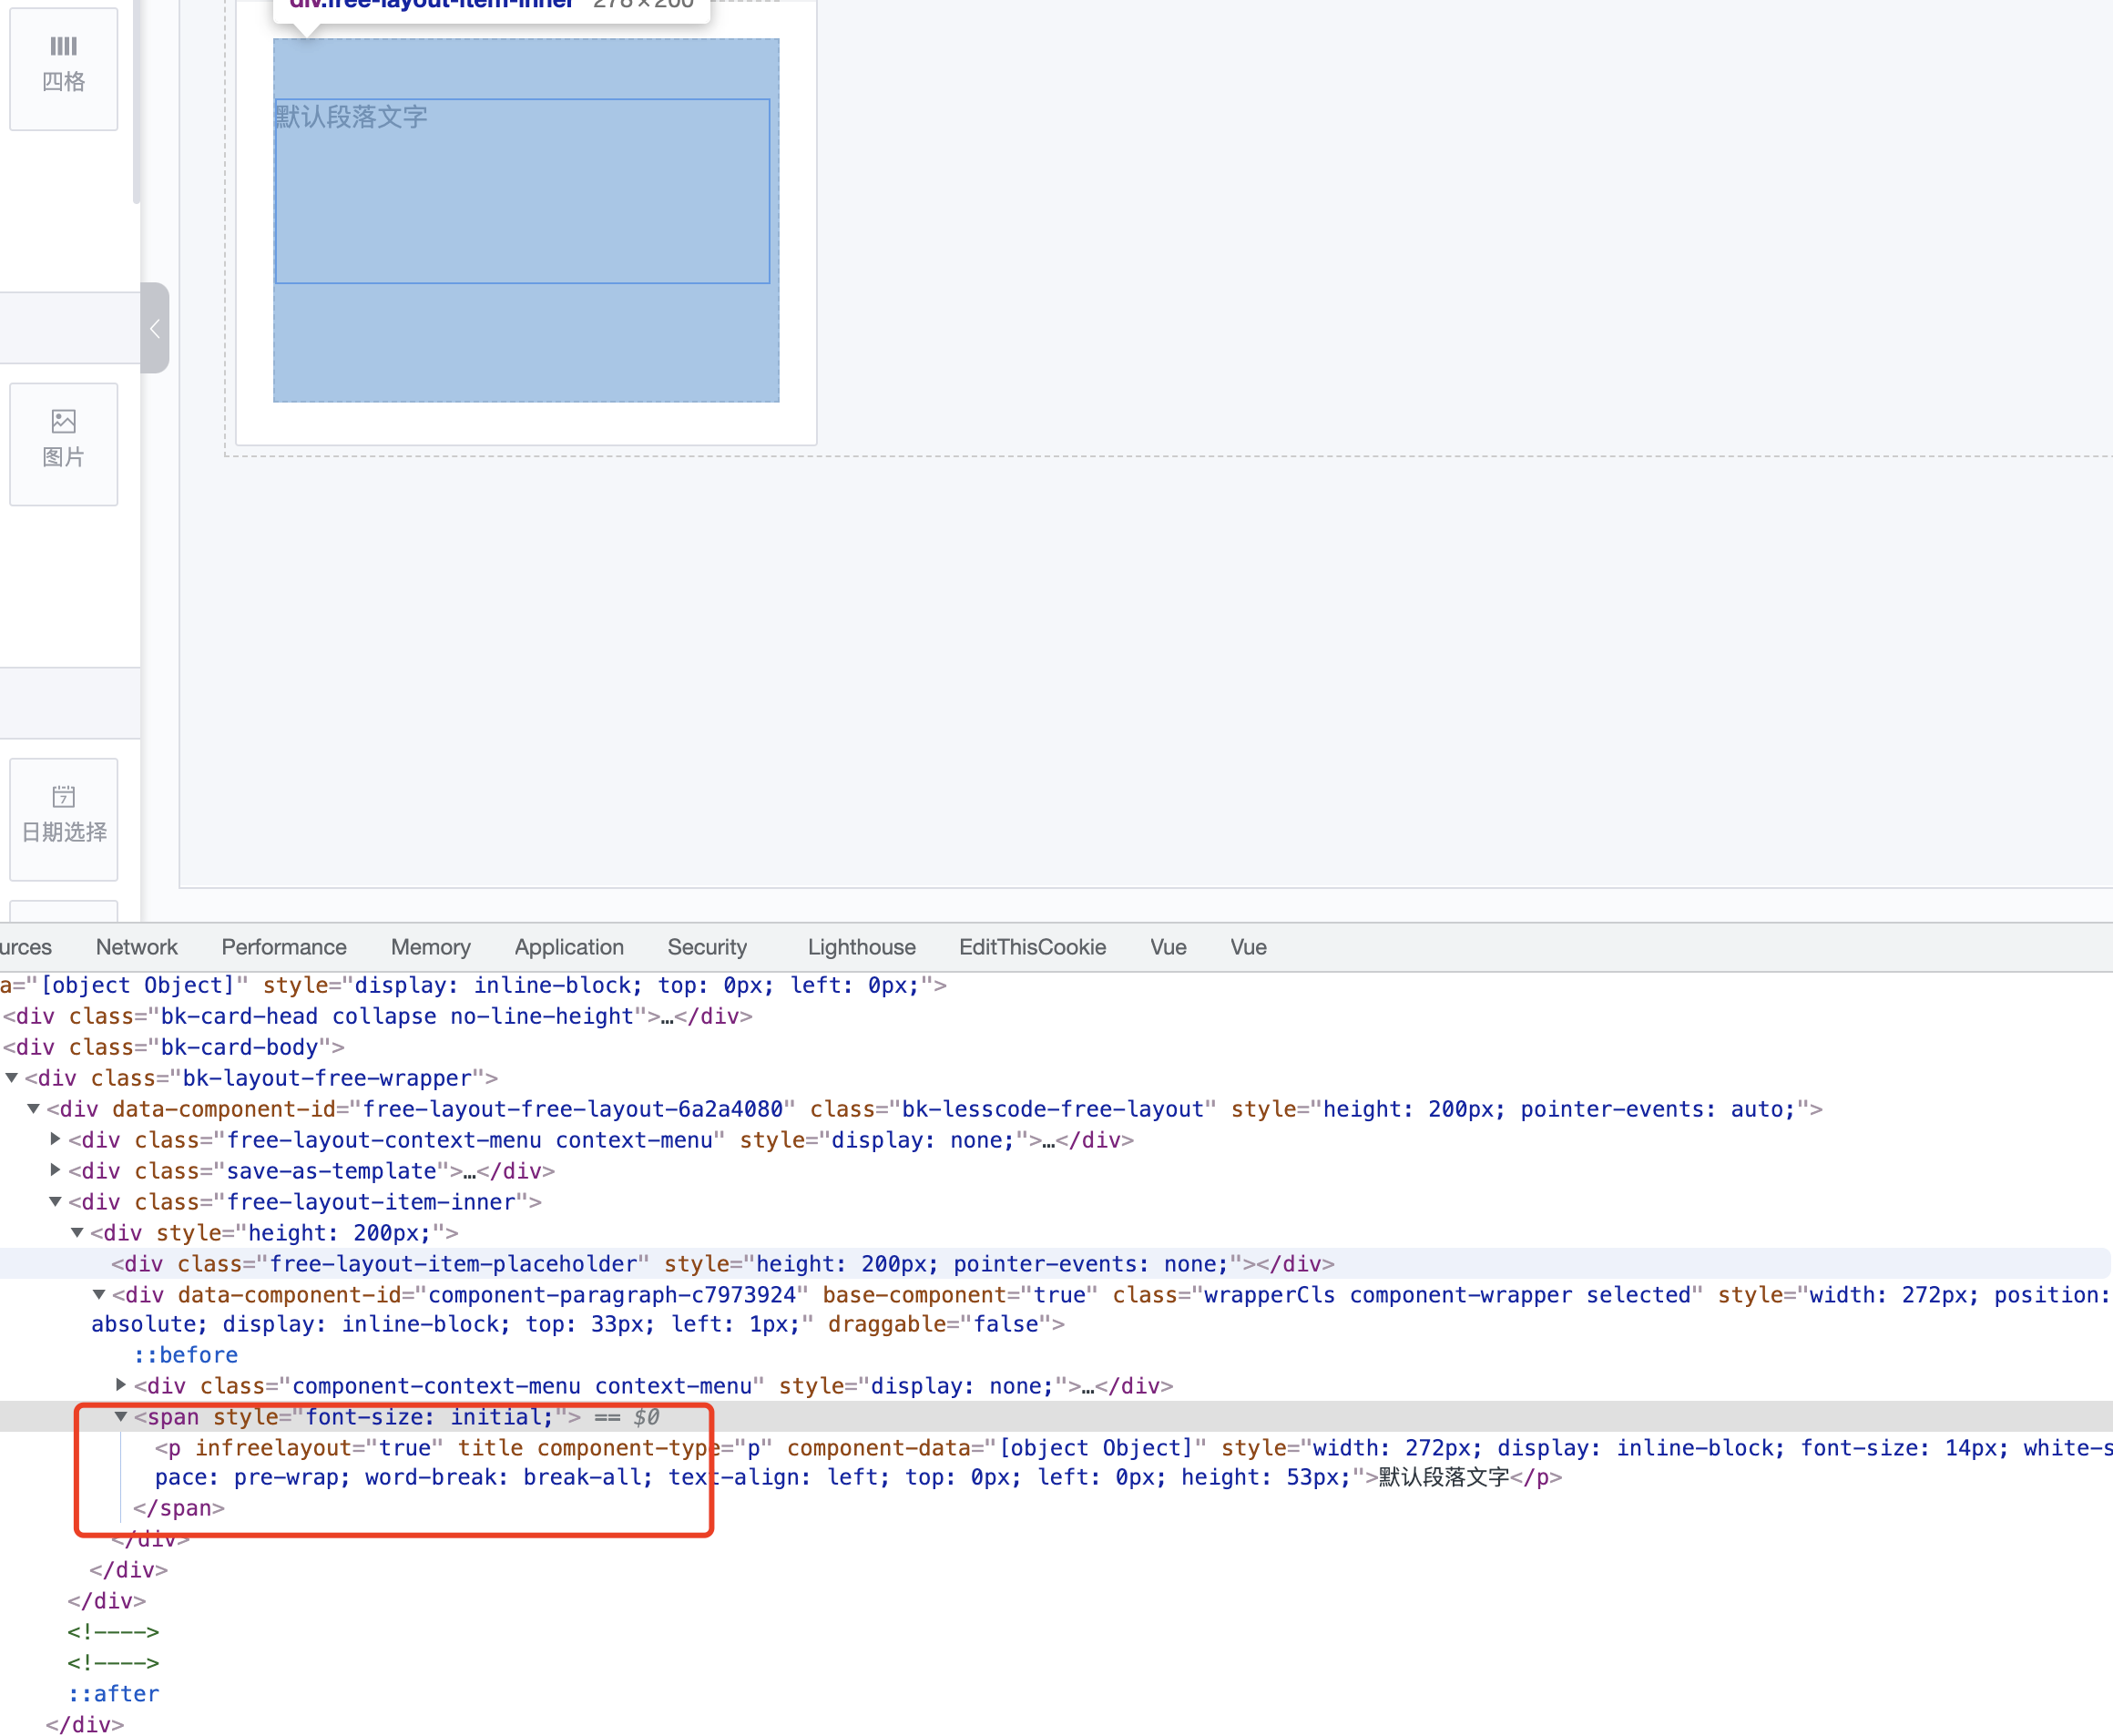Switch to the Network tab
Image resolution: width=2113 pixels, height=1736 pixels.
[x=136, y=947]
